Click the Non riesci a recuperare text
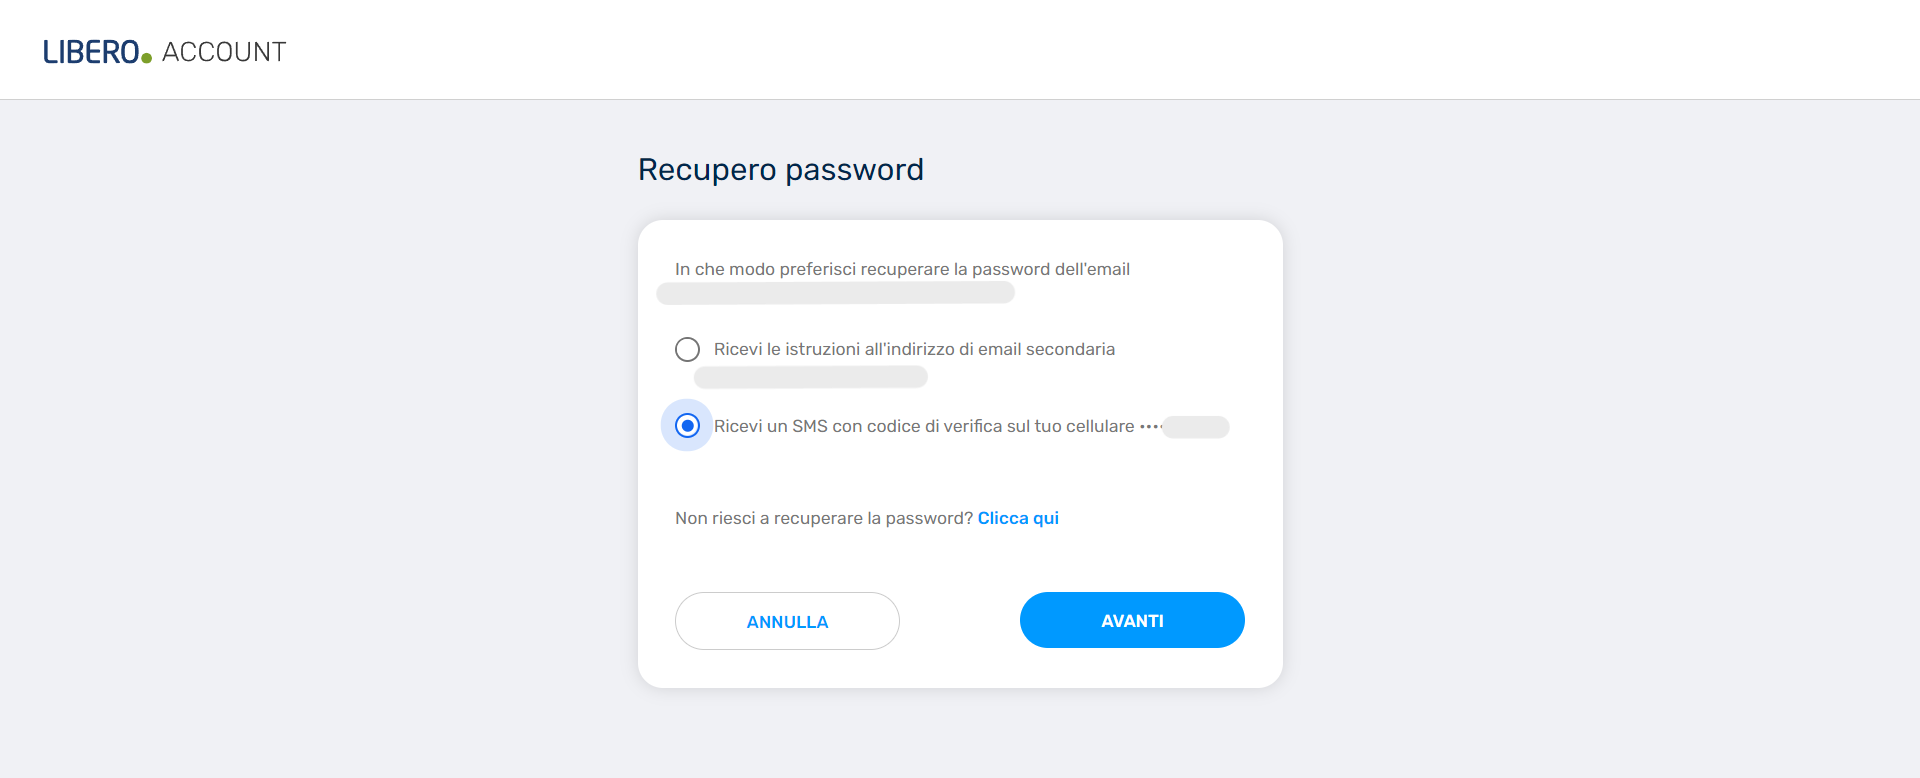1920x778 pixels. (x=821, y=518)
